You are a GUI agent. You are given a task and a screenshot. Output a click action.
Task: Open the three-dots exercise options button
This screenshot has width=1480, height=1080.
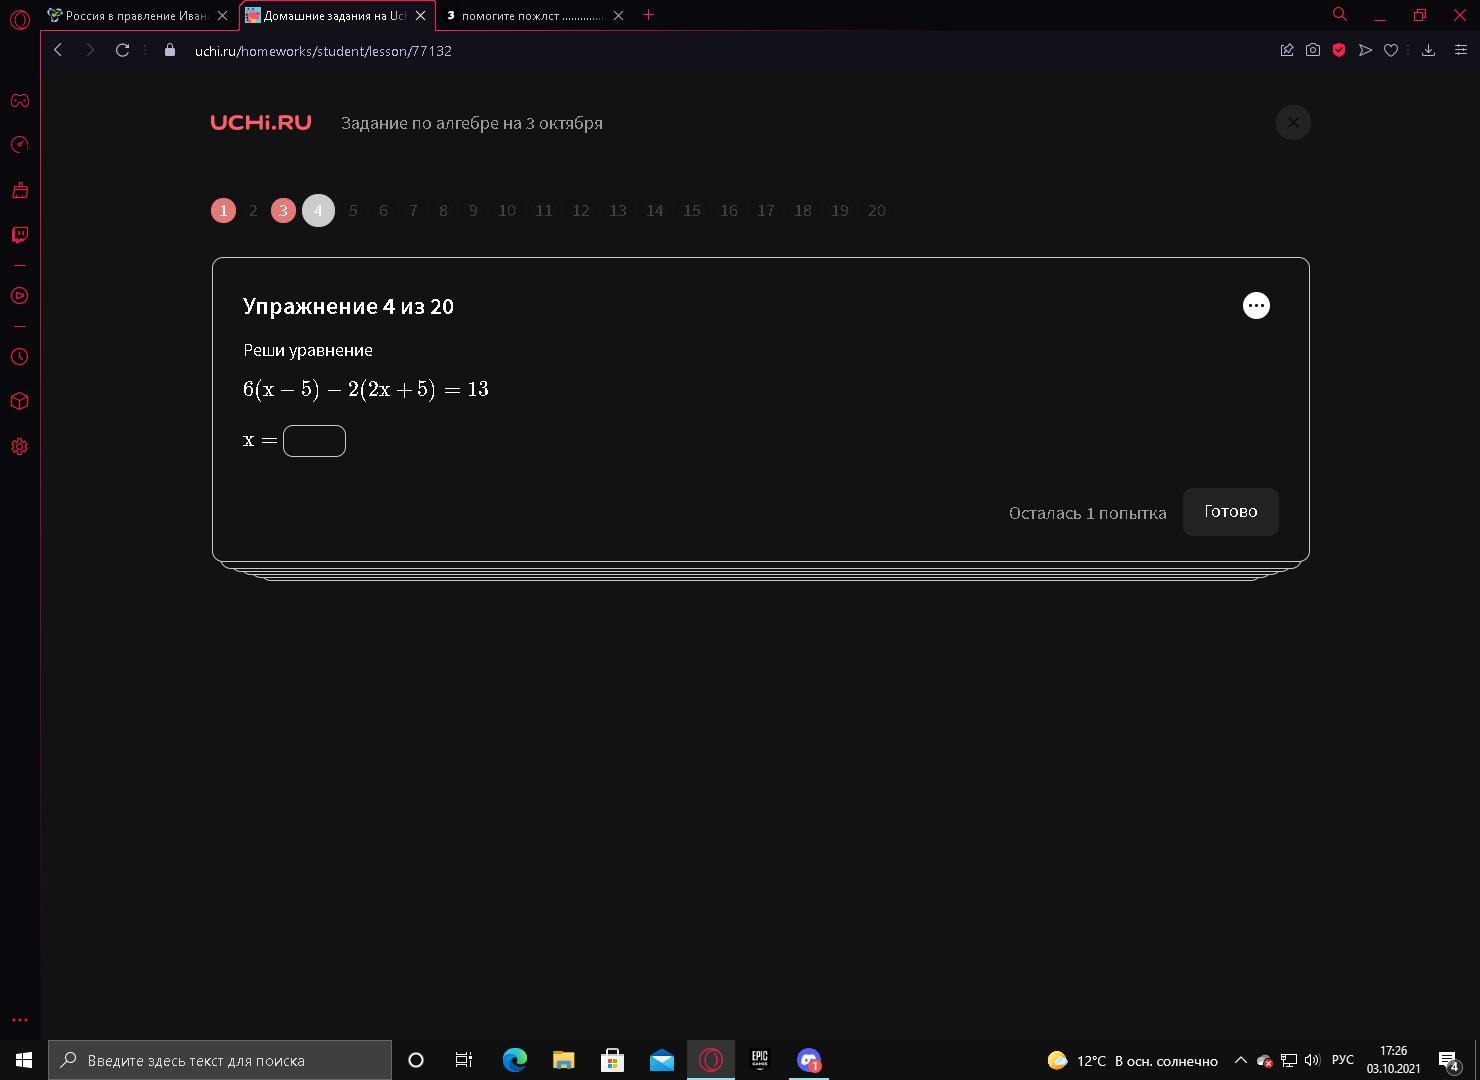coord(1256,305)
